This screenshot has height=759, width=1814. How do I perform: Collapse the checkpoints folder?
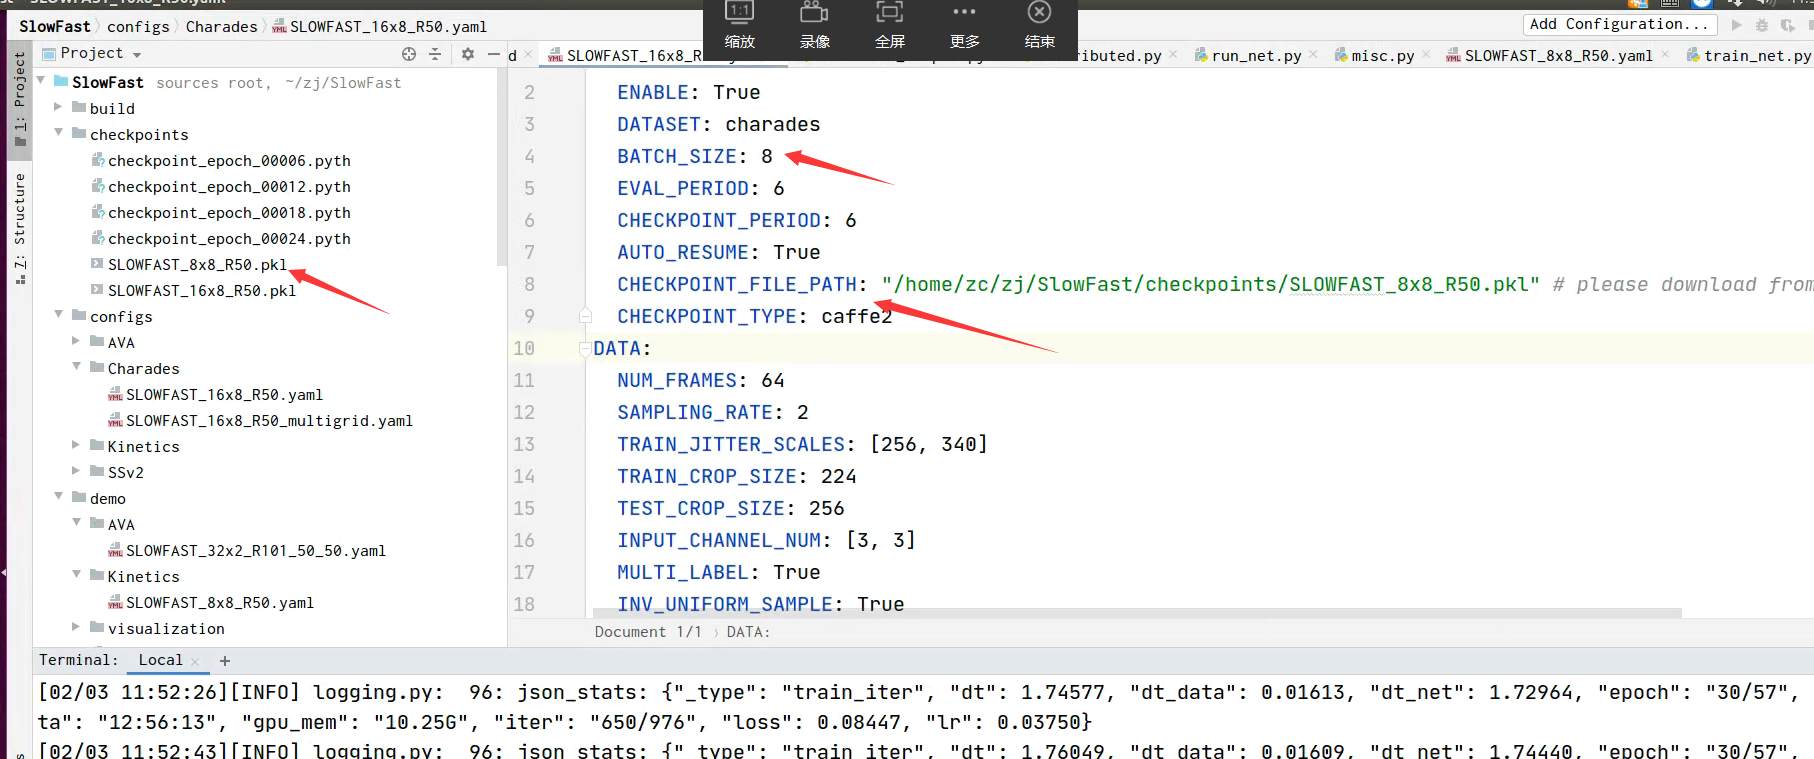(x=58, y=132)
